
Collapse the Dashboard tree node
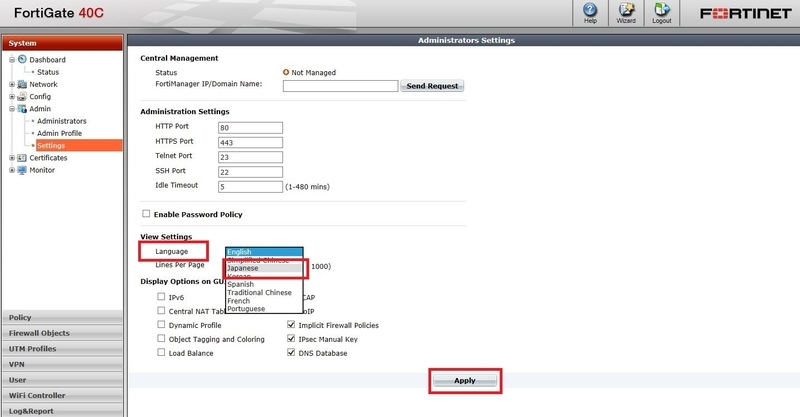[12, 60]
